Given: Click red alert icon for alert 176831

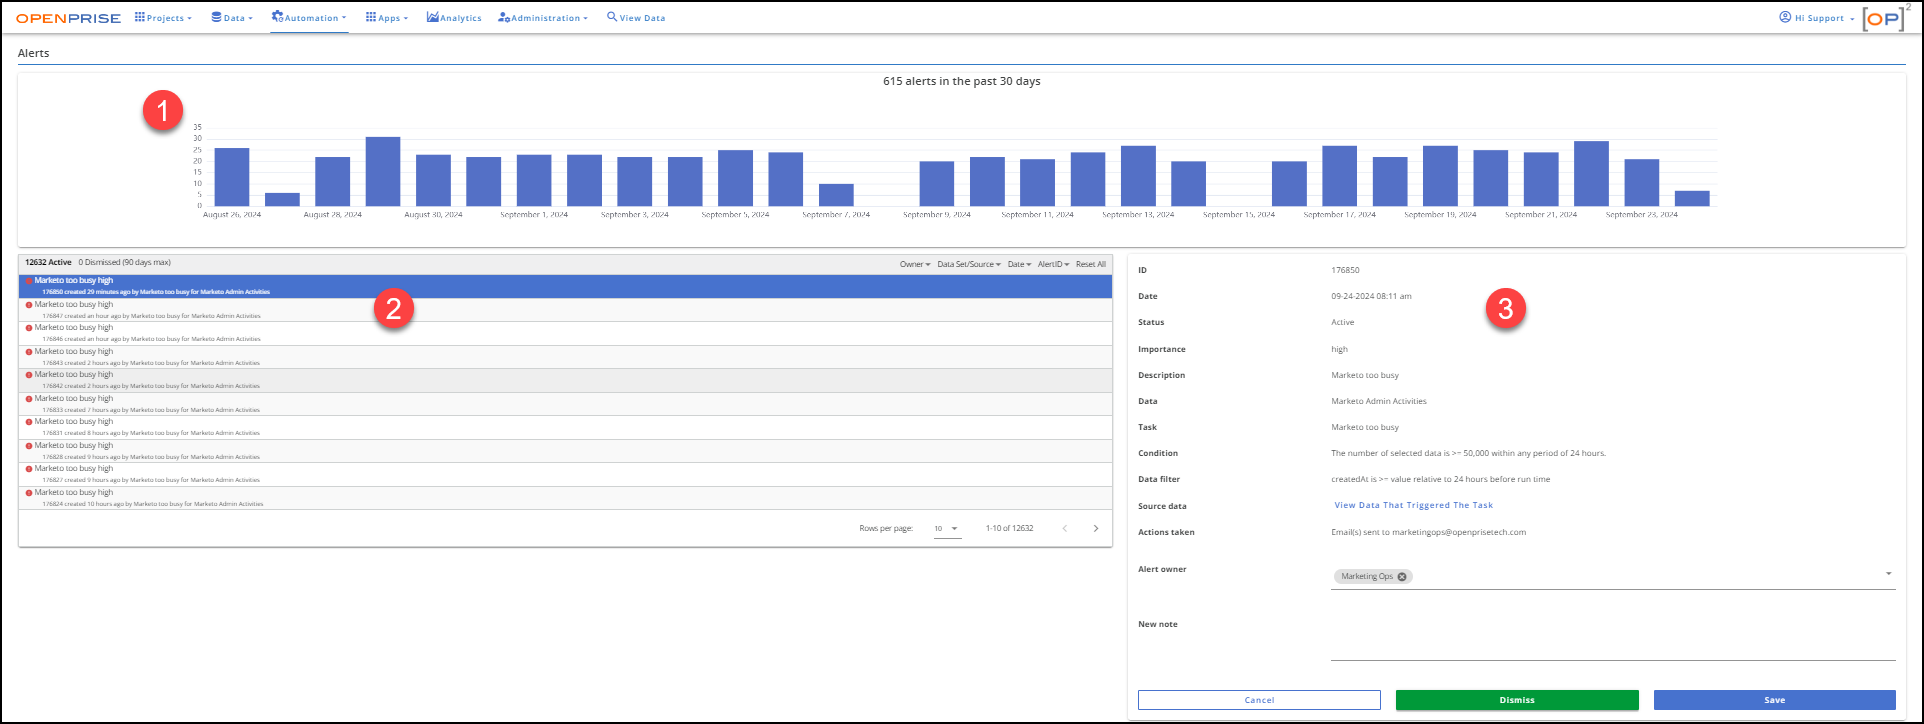Looking at the screenshot, I should (x=29, y=422).
